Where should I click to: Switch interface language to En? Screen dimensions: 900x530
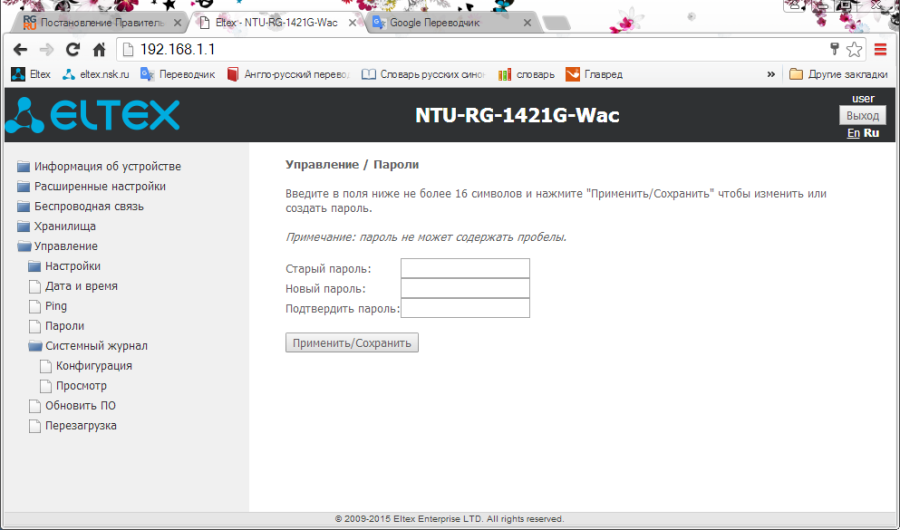[854, 133]
